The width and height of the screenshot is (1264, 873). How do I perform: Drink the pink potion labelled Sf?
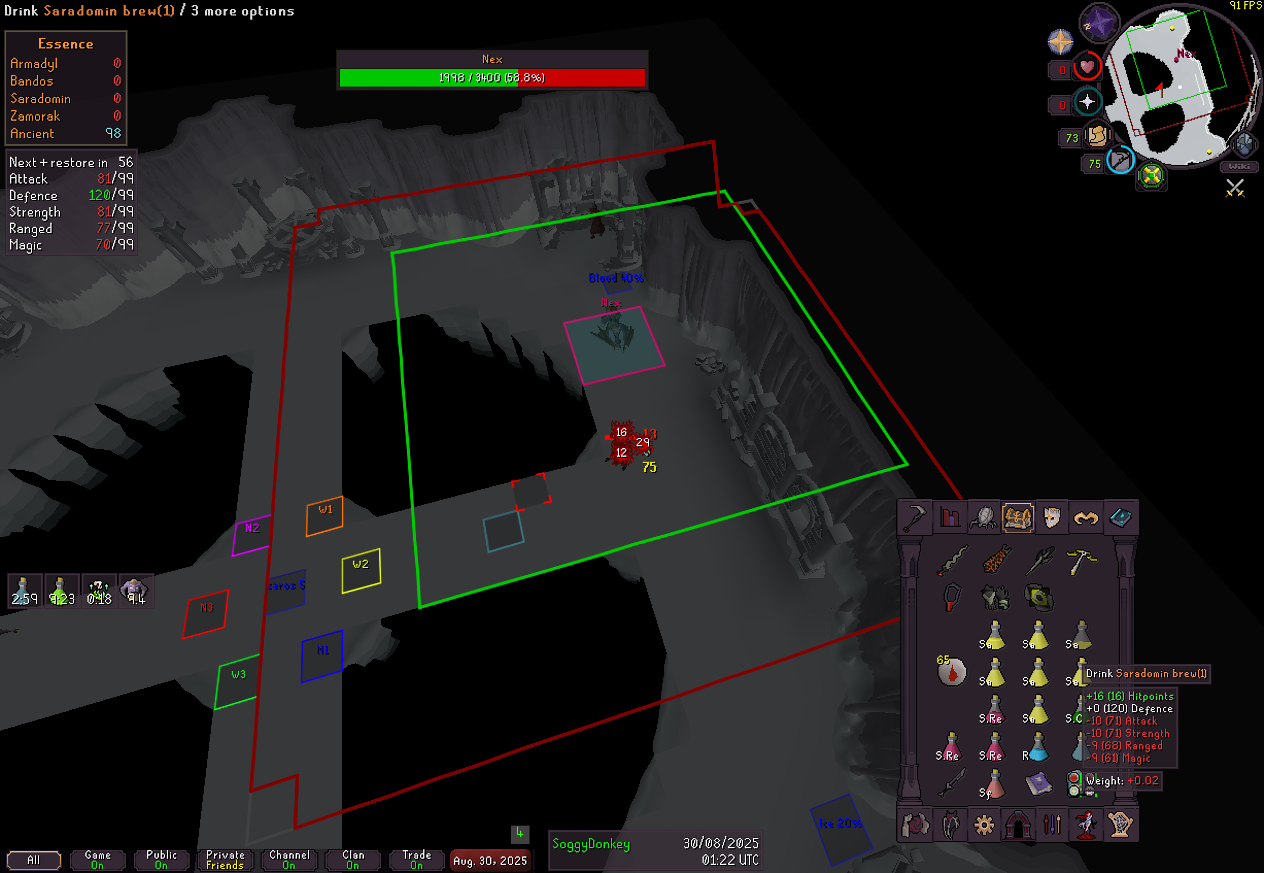click(995, 782)
